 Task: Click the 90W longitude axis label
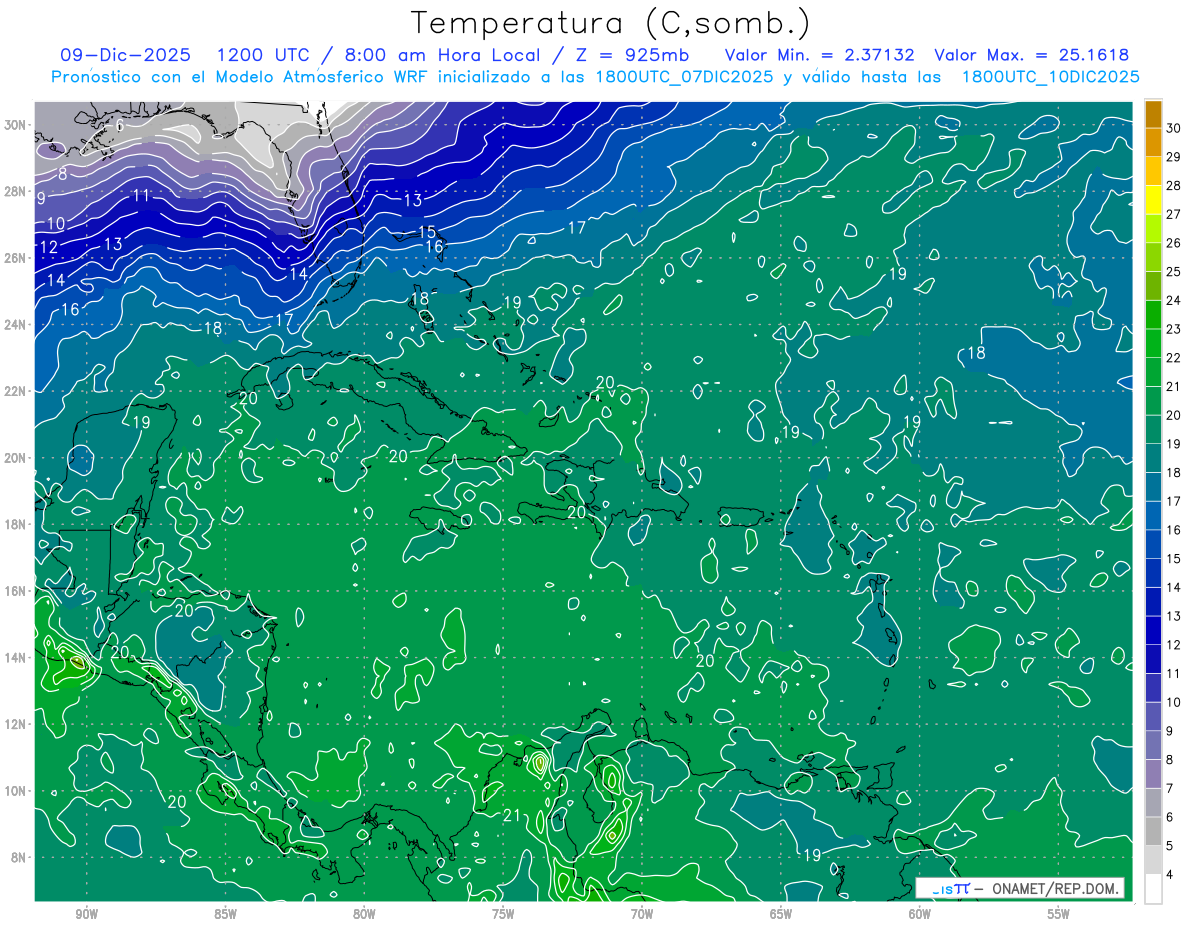86,914
